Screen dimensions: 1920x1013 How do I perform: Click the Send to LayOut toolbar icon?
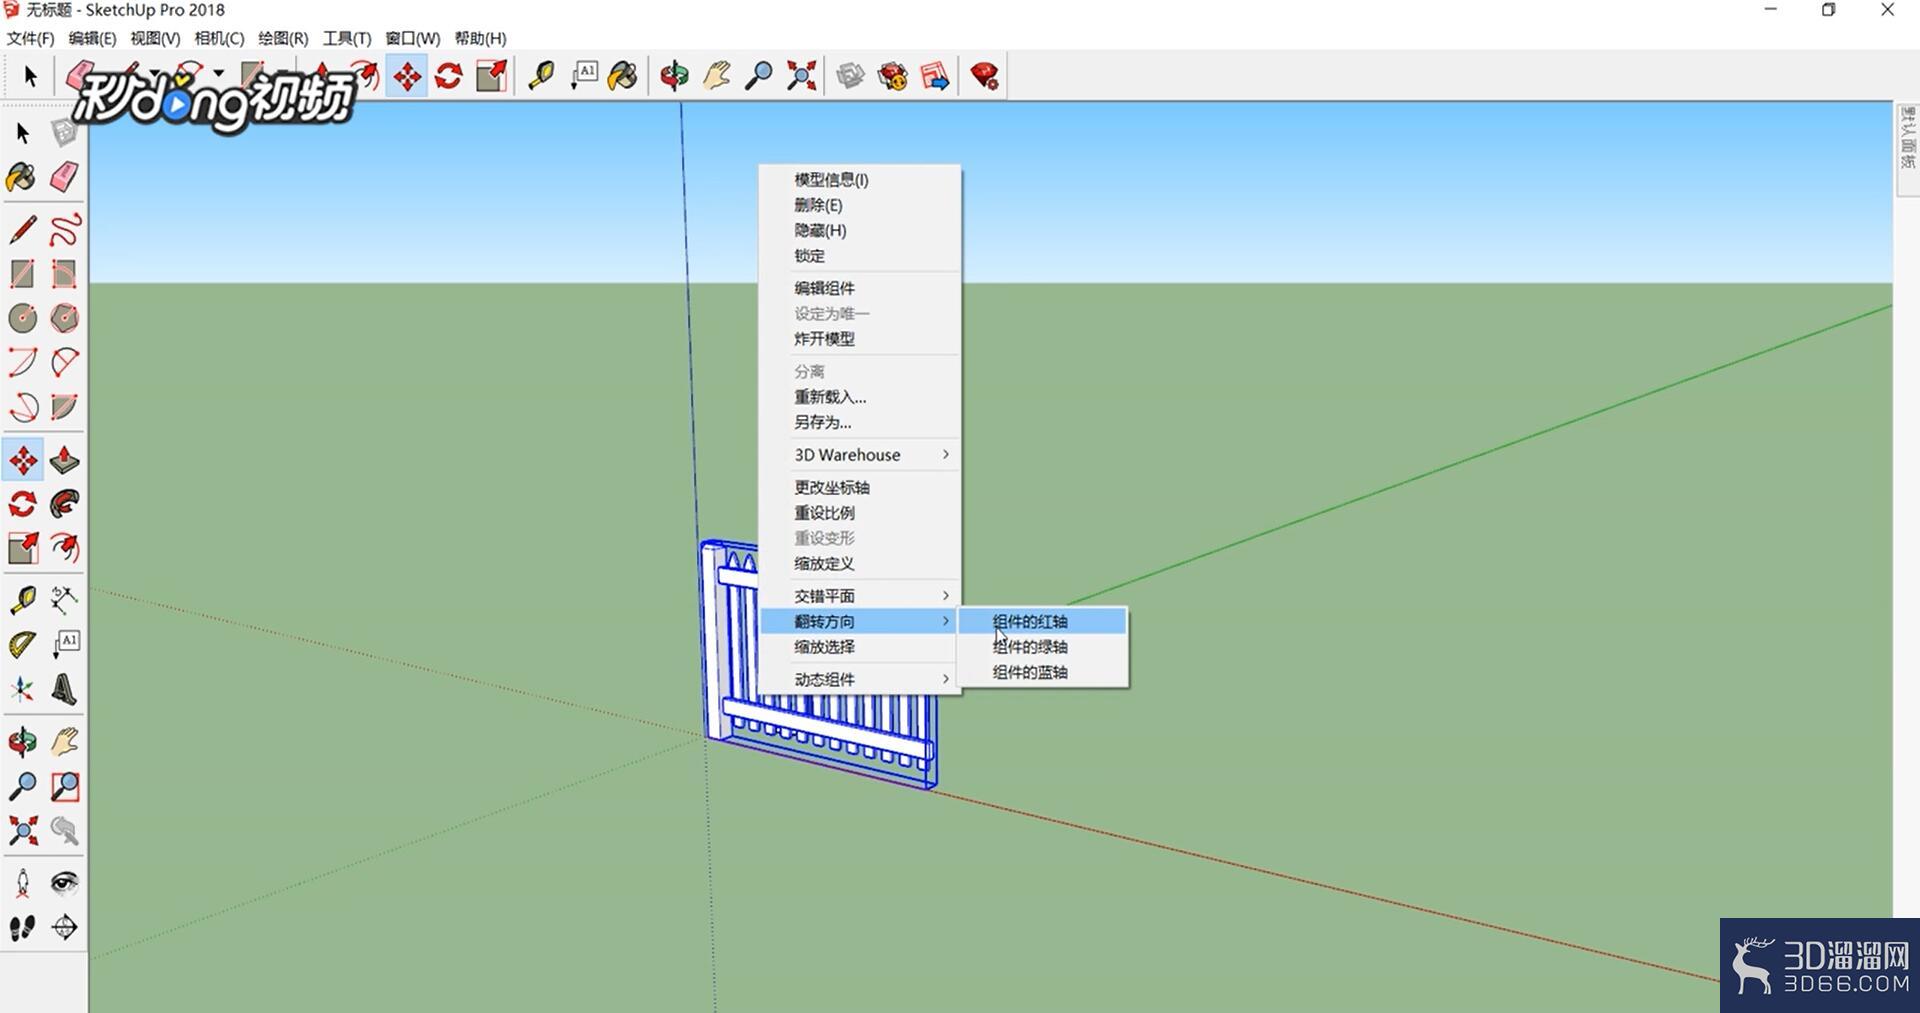pyautogui.click(x=935, y=76)
